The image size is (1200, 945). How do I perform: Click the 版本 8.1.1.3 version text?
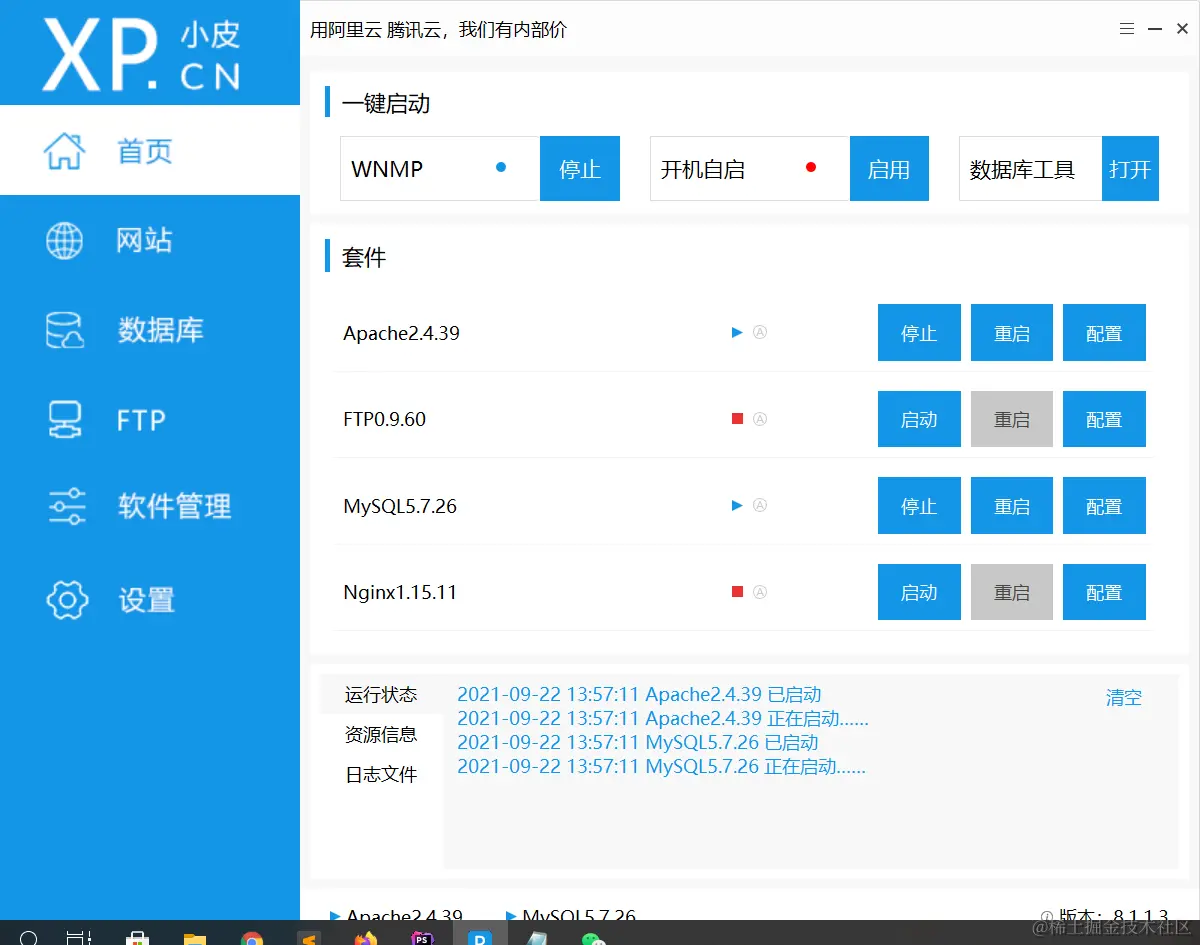pyautogui.click(x=1112, y=915)
